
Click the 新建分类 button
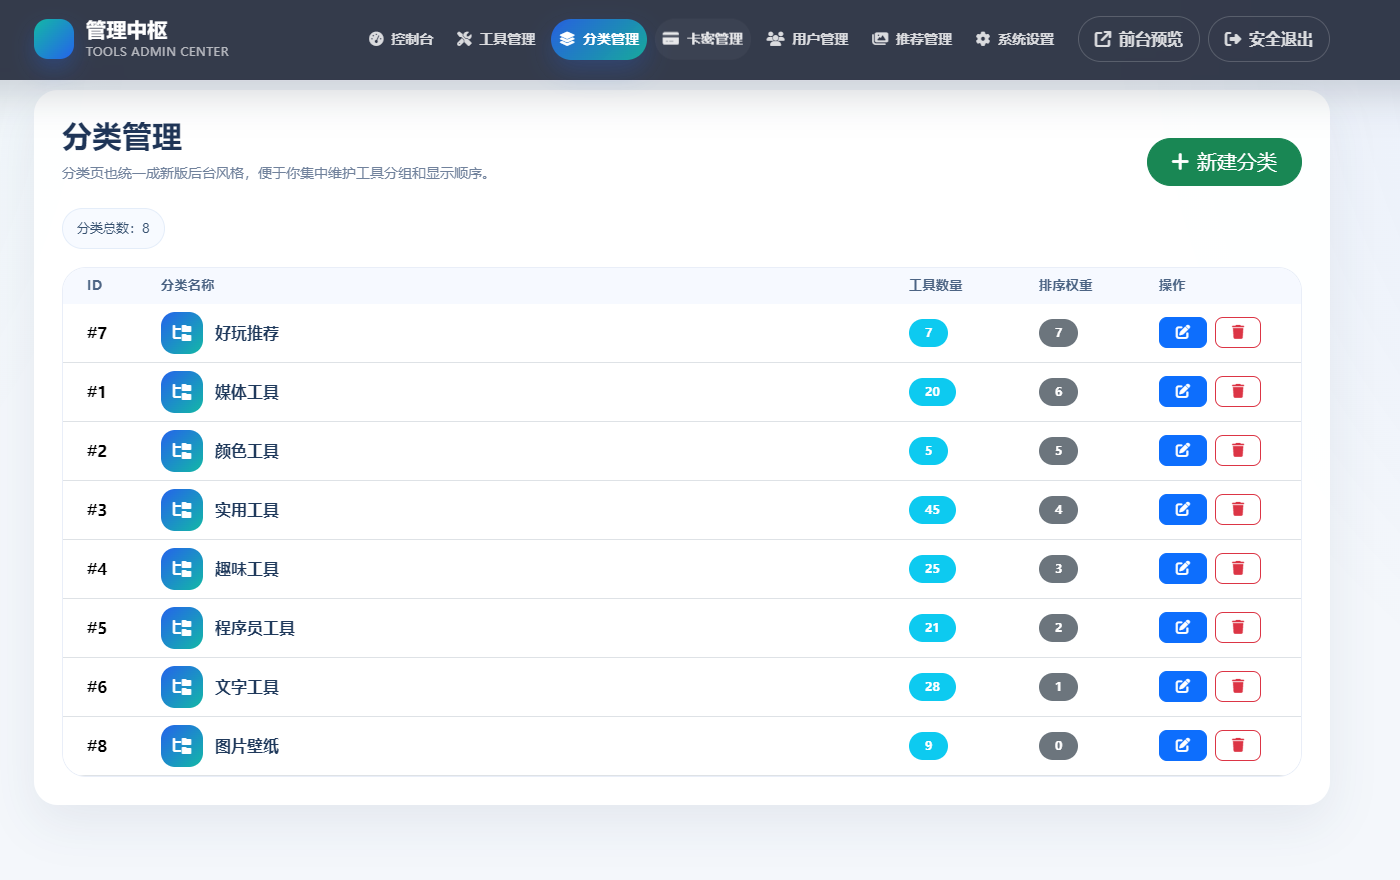click(x=1224, y=162)
